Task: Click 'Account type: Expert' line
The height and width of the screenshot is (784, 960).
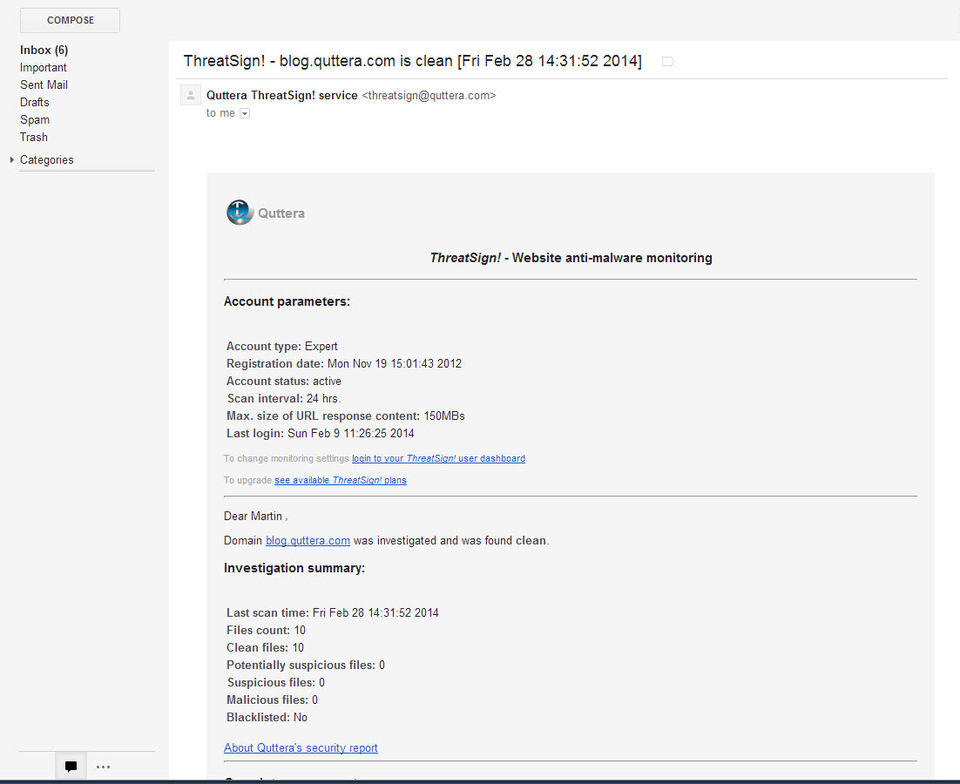Action: click(x=282, y=346)
